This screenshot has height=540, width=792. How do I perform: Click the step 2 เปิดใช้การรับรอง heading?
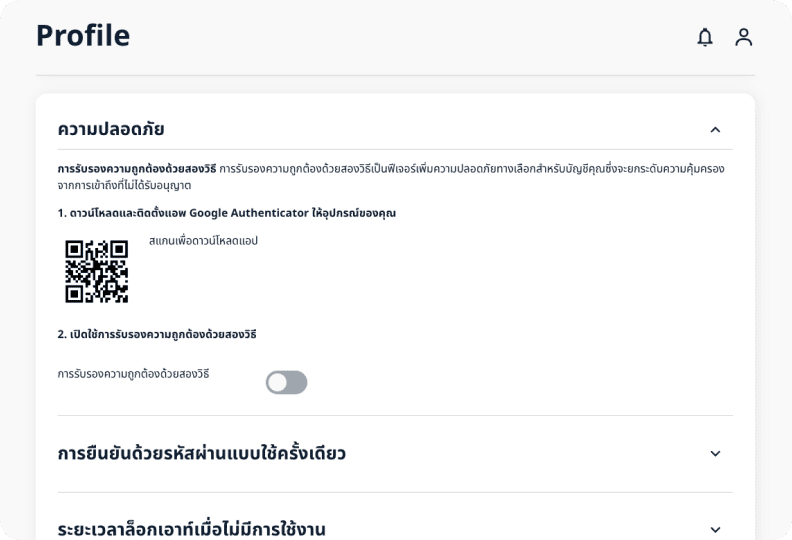point(166,333)
